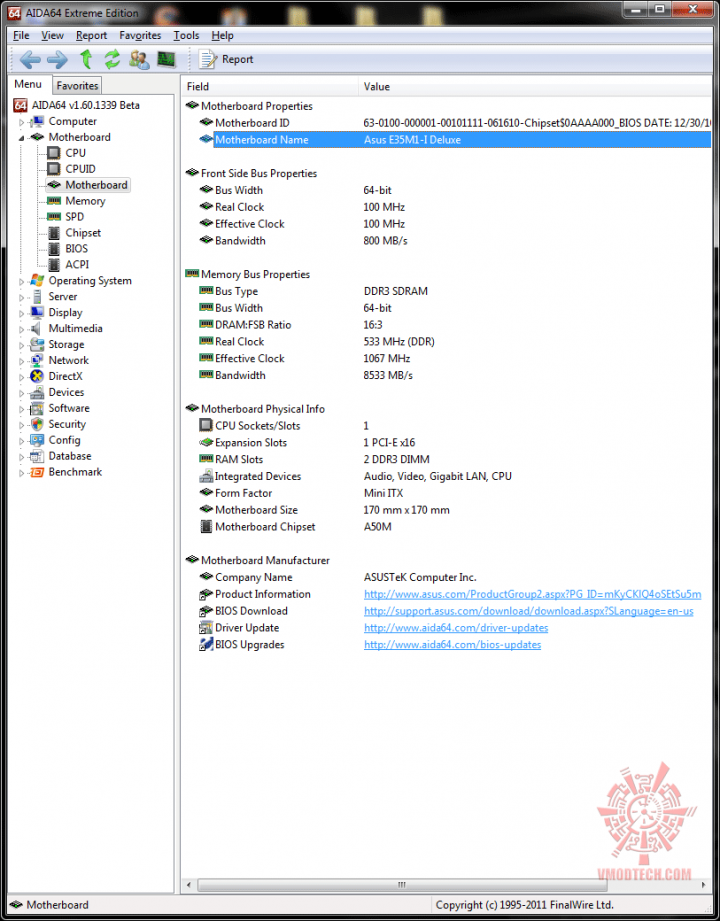
Task: Open the Favorites menu
Action: [140, 36]
